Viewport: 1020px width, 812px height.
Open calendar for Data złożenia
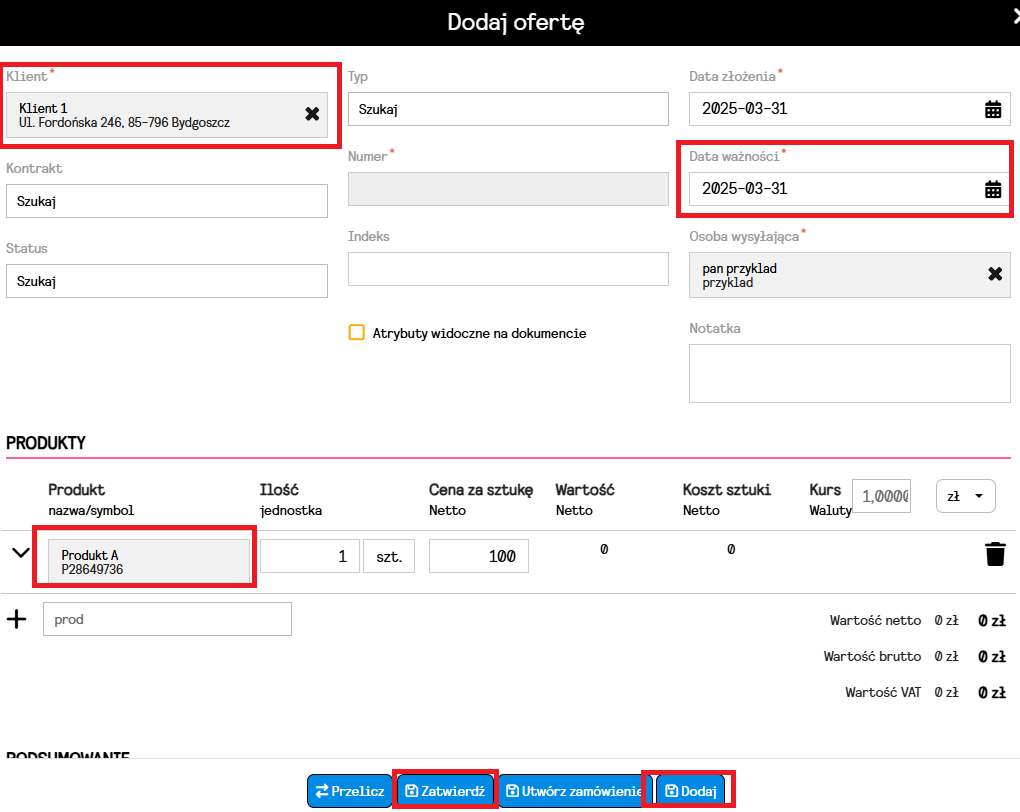click(x=992, y=109)
